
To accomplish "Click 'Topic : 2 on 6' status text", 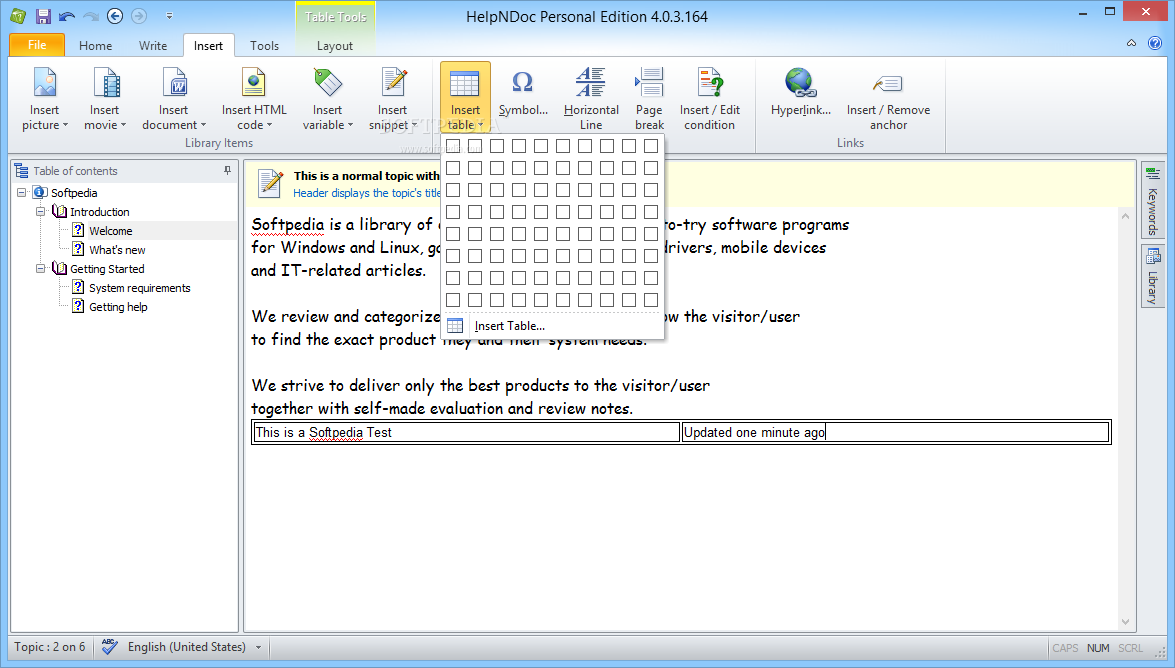I will [x=49, y=647].
